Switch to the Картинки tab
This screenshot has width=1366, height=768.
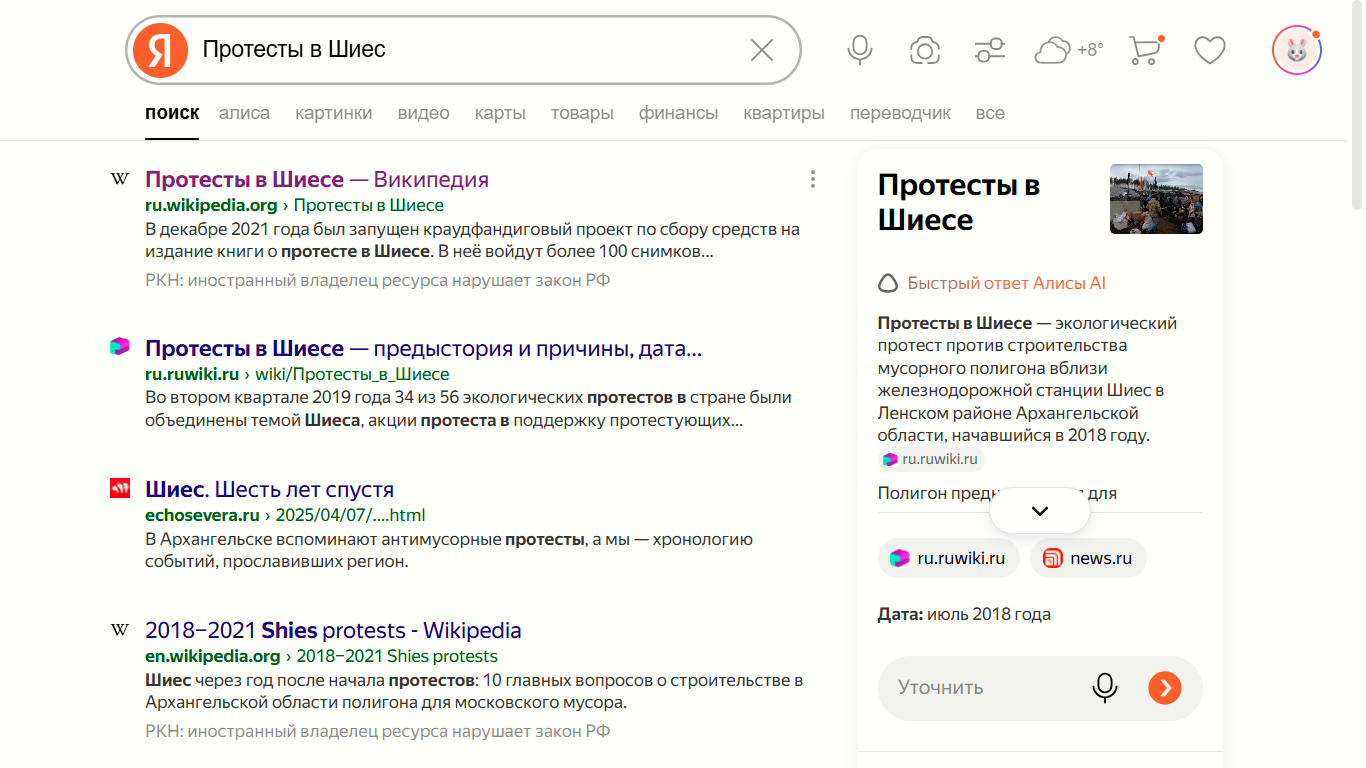click(x=333, y=113)
